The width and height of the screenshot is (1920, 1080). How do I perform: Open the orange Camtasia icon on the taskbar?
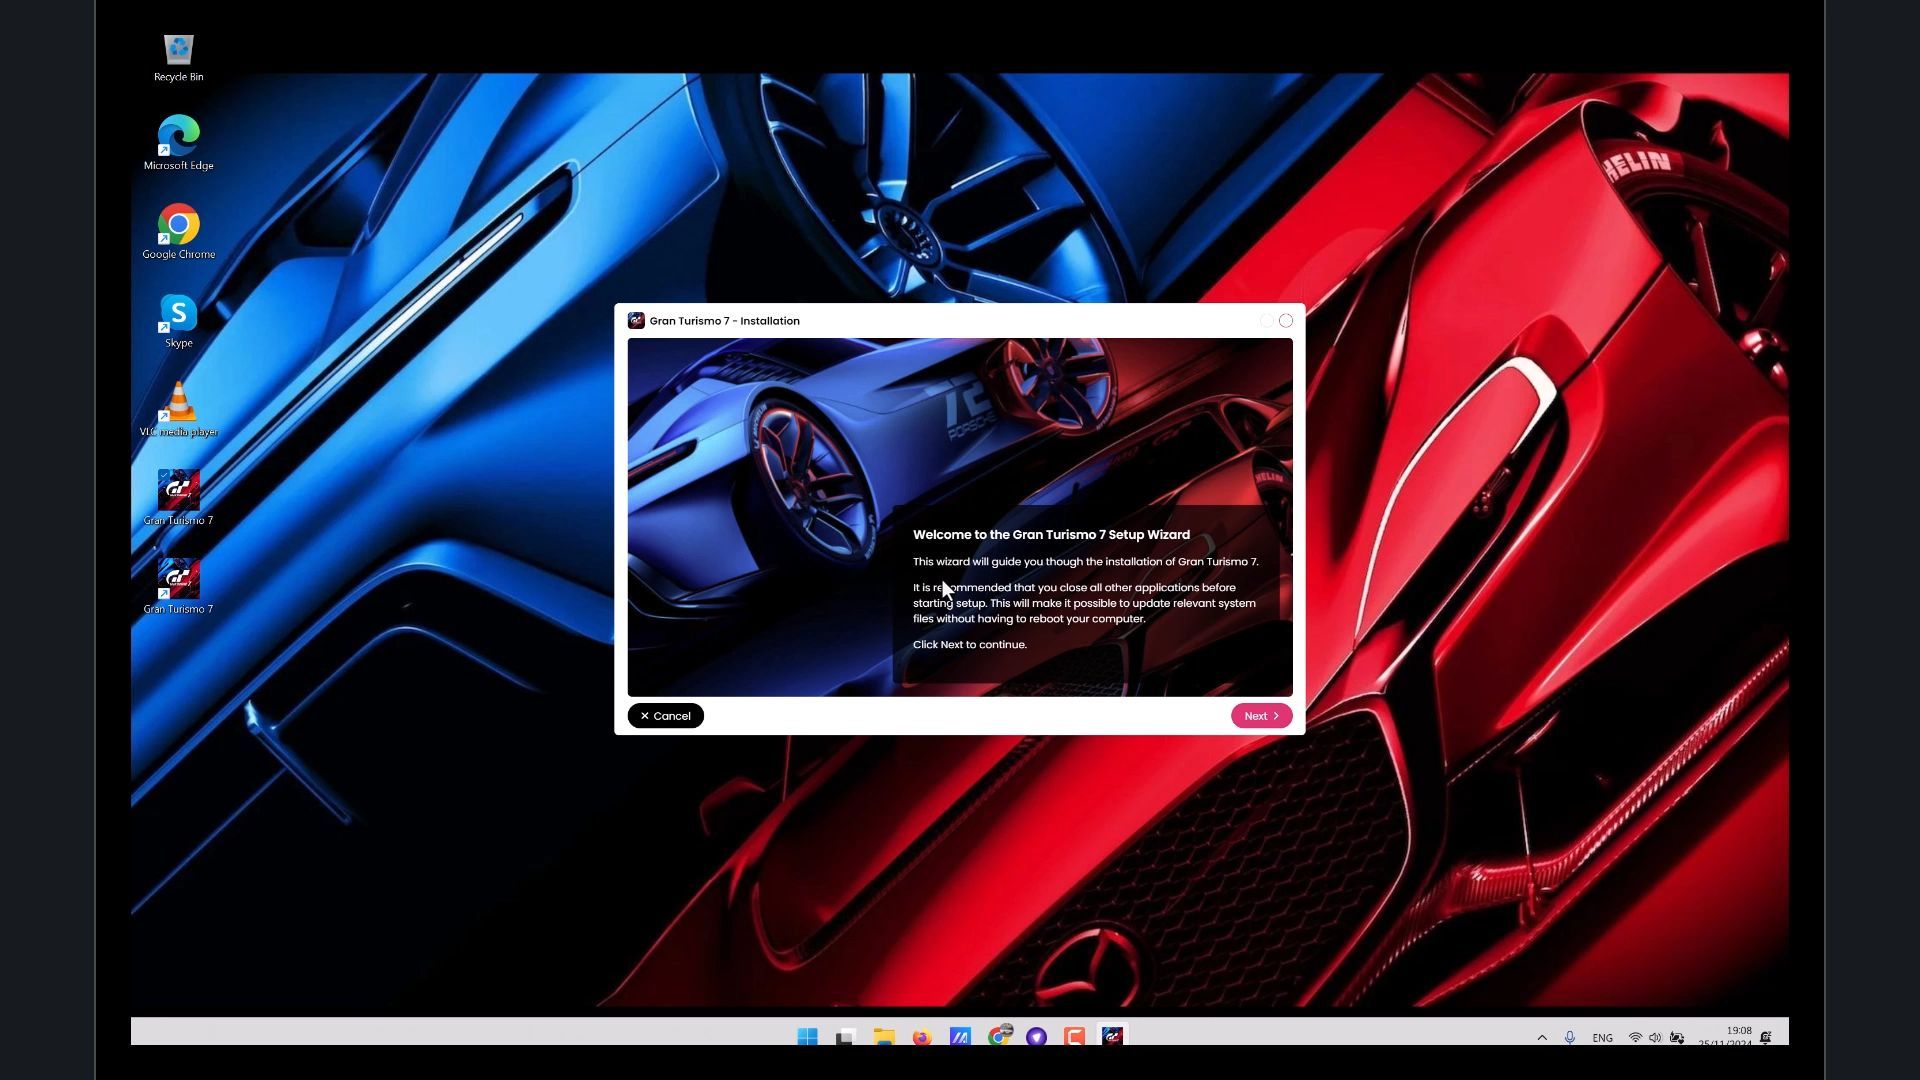(1075, 1037)
